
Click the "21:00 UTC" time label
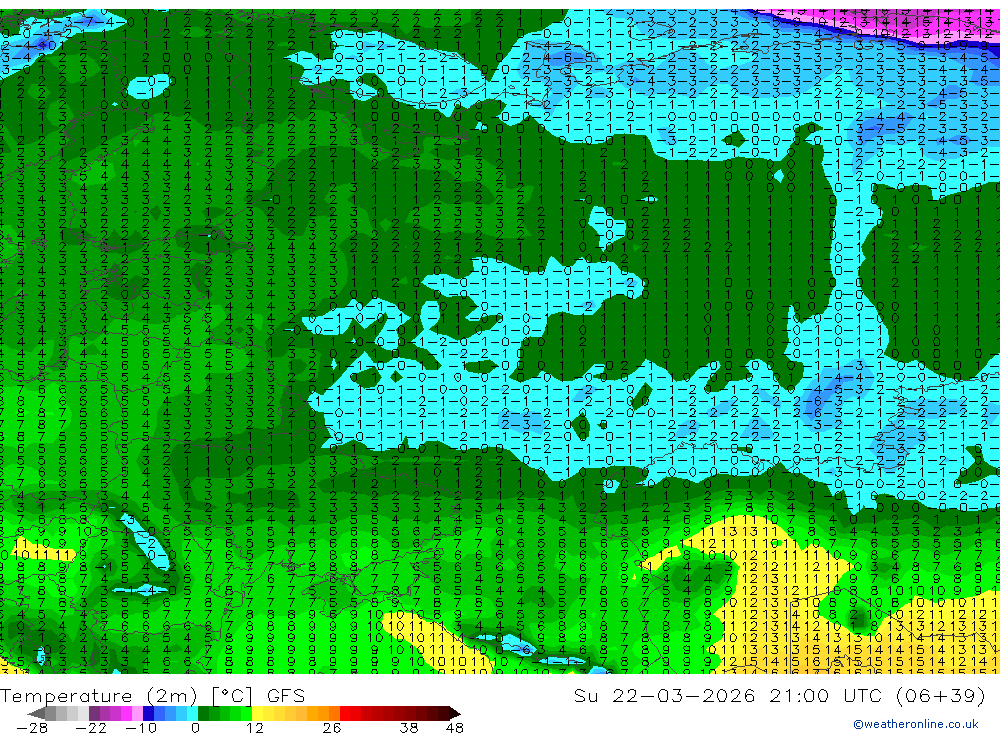(827, 695)
